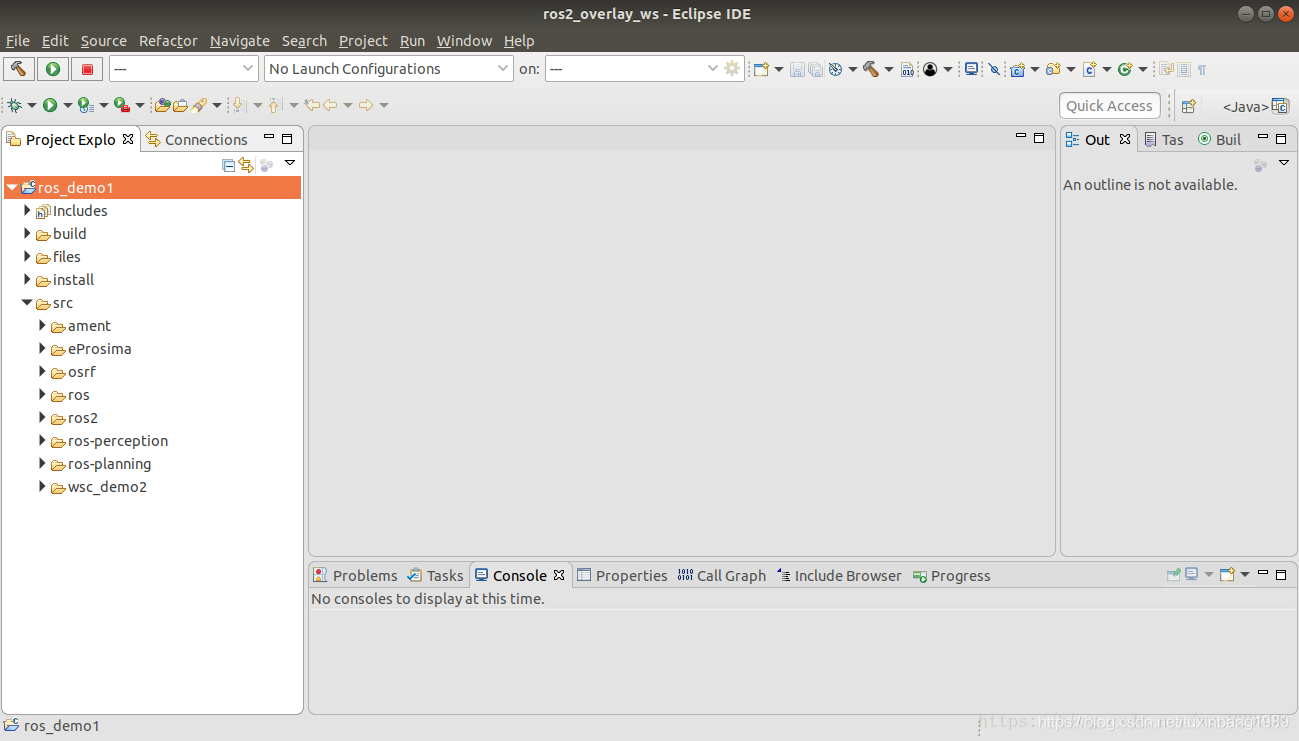This screenshot has width=1299, height=741.
Task: Click the Open Perspective icon
Action: coord(1188,106)
